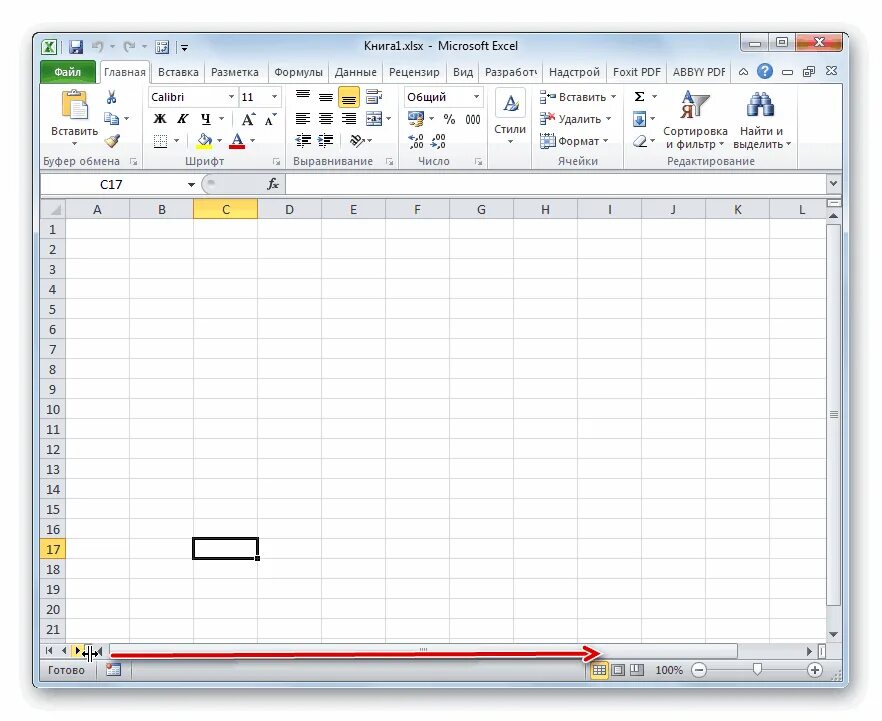Click the Cut scissors icon
Screen dimensions: 882x721
pos(111,97)
